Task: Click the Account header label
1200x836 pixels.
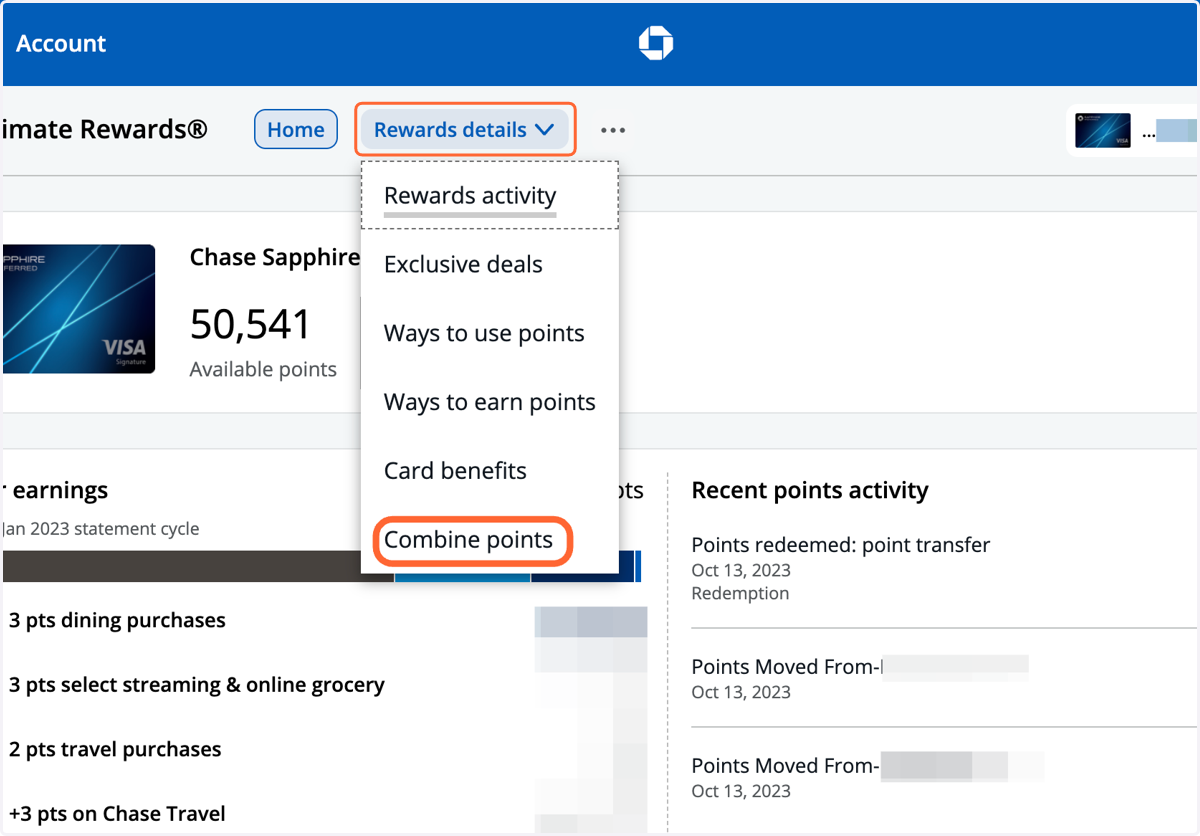Action: click(61, 43)
